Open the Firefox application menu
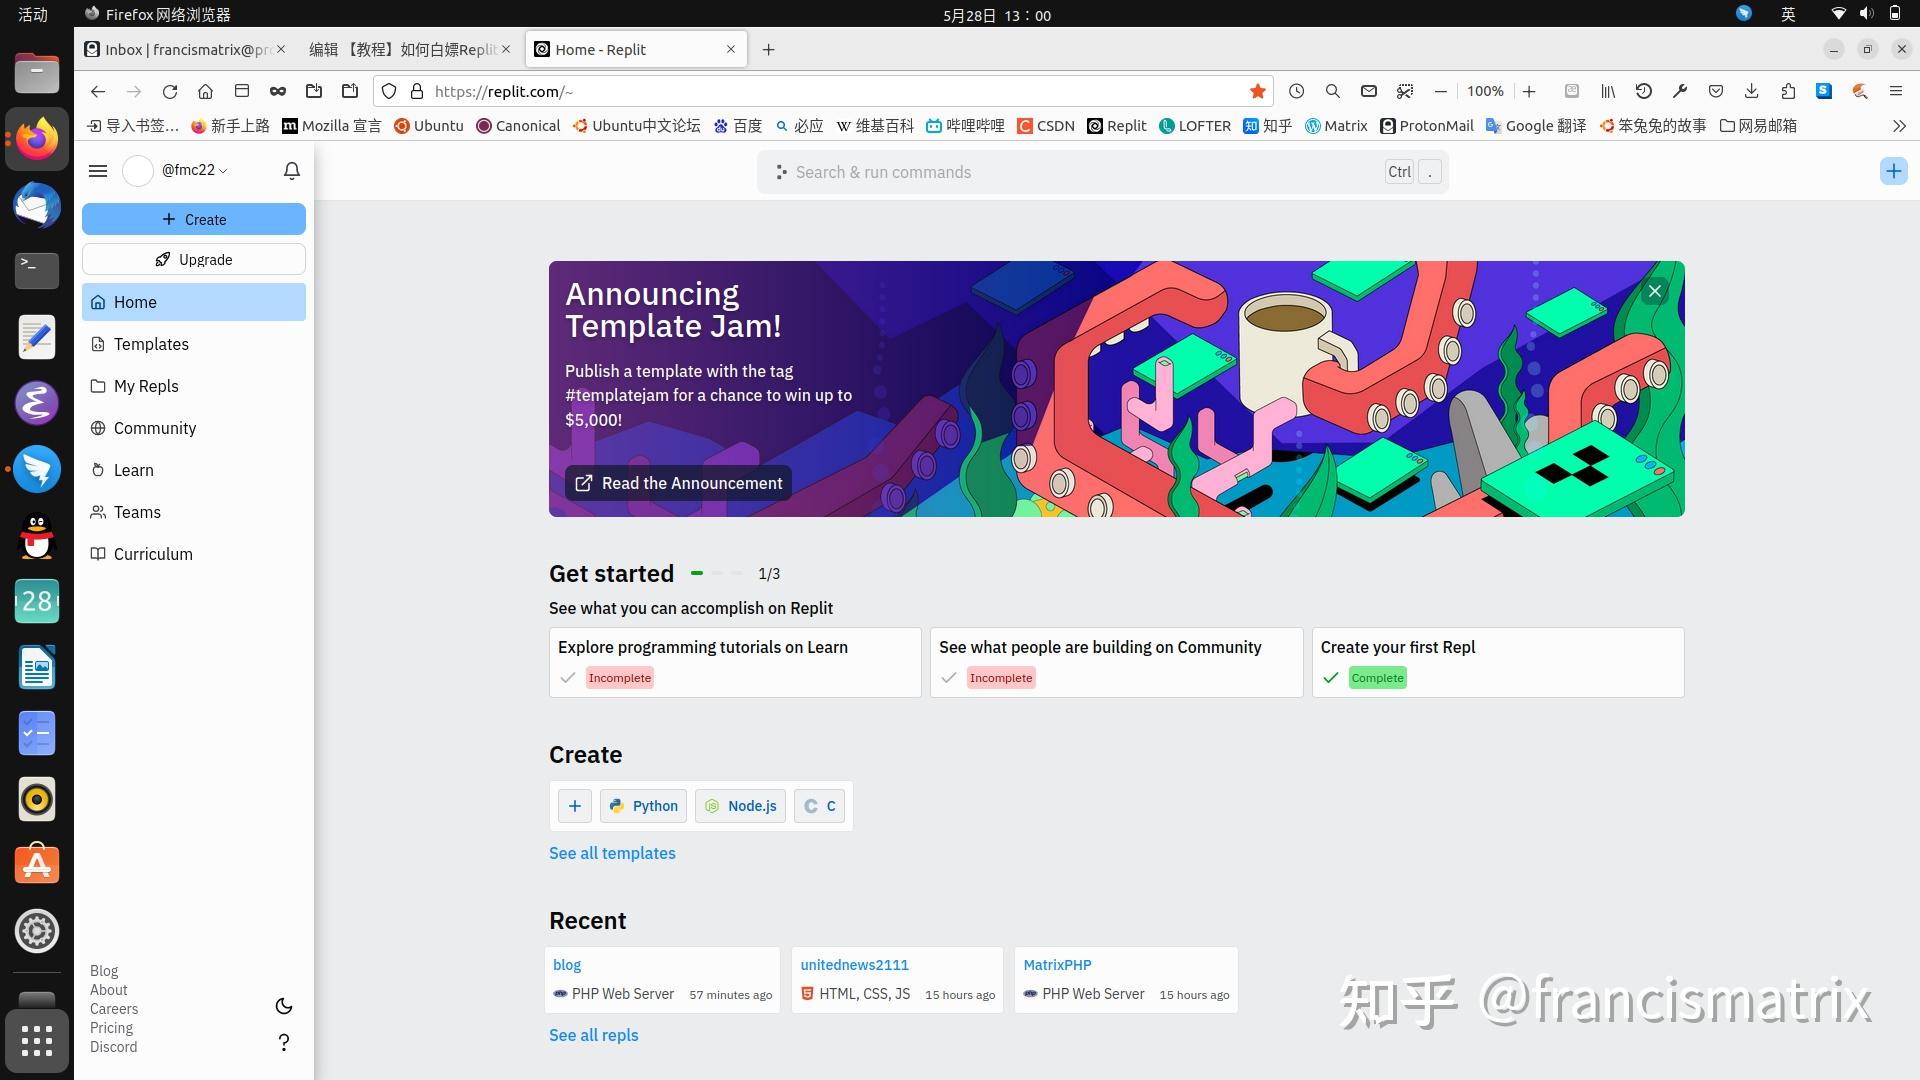This screenshot has height=1080, width=1920. tap(1896, 91)
